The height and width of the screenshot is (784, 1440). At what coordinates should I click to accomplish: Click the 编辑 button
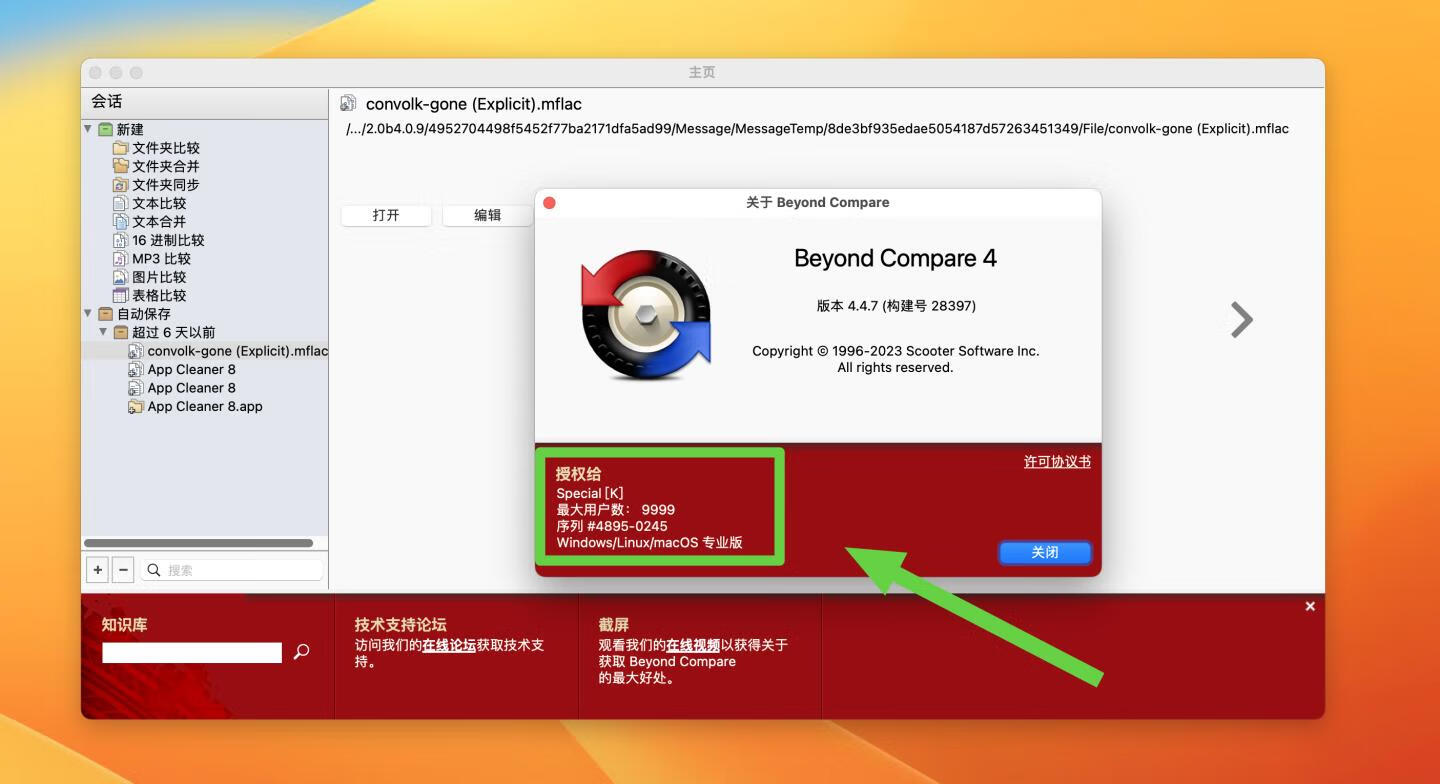click(x=487, y=215)
